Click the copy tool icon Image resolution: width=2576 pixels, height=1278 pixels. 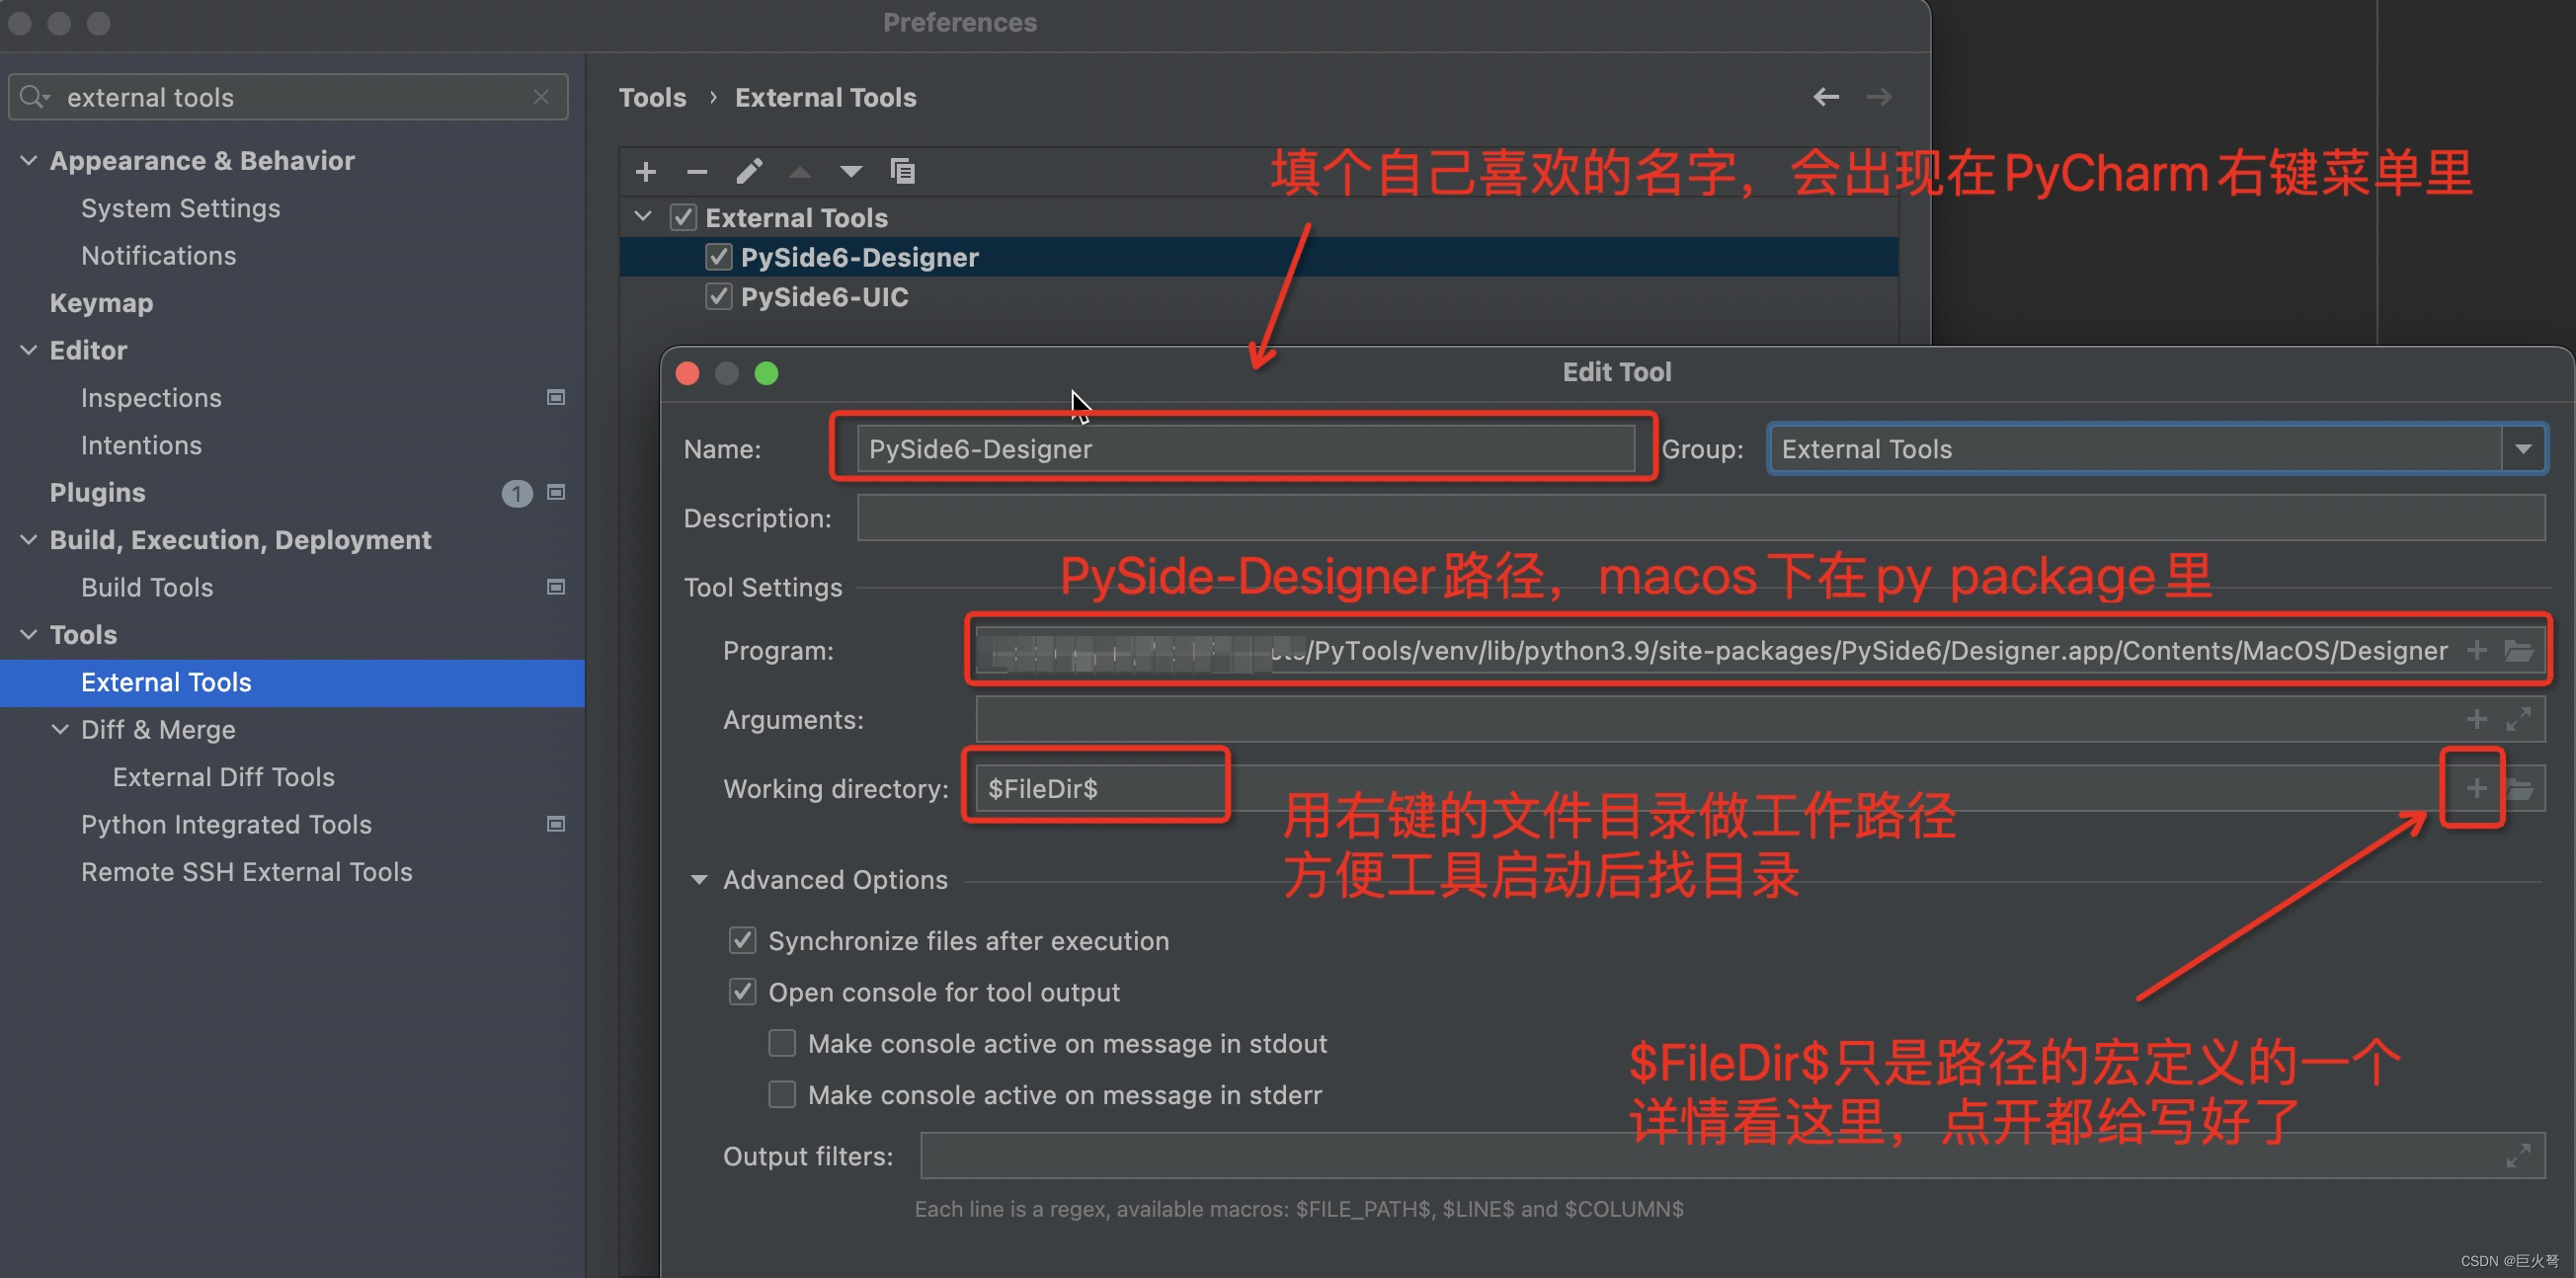click(902, 172)
